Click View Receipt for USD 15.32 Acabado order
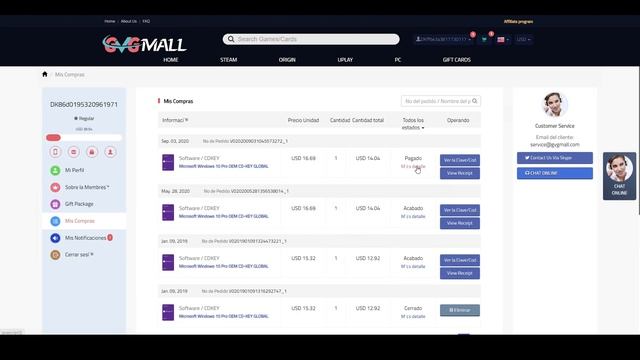Image resolution: width=640 pixels, height=360 pixels. click(x=460, y=273)
